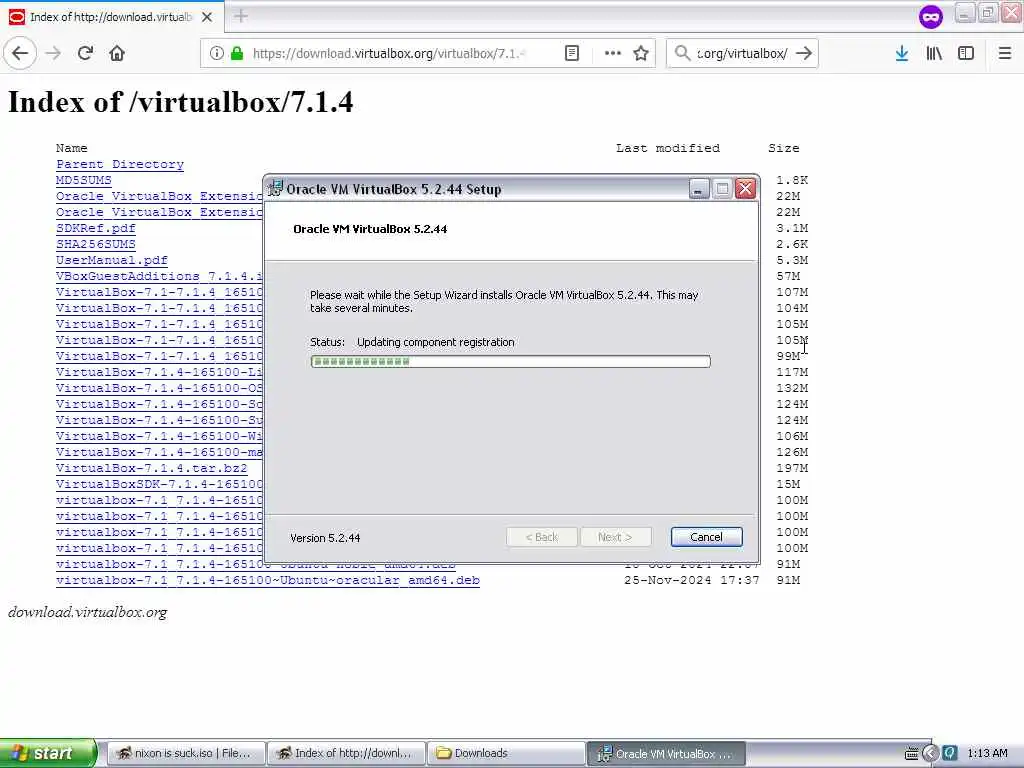Click the installation progress bar

(x=511, y=361)
